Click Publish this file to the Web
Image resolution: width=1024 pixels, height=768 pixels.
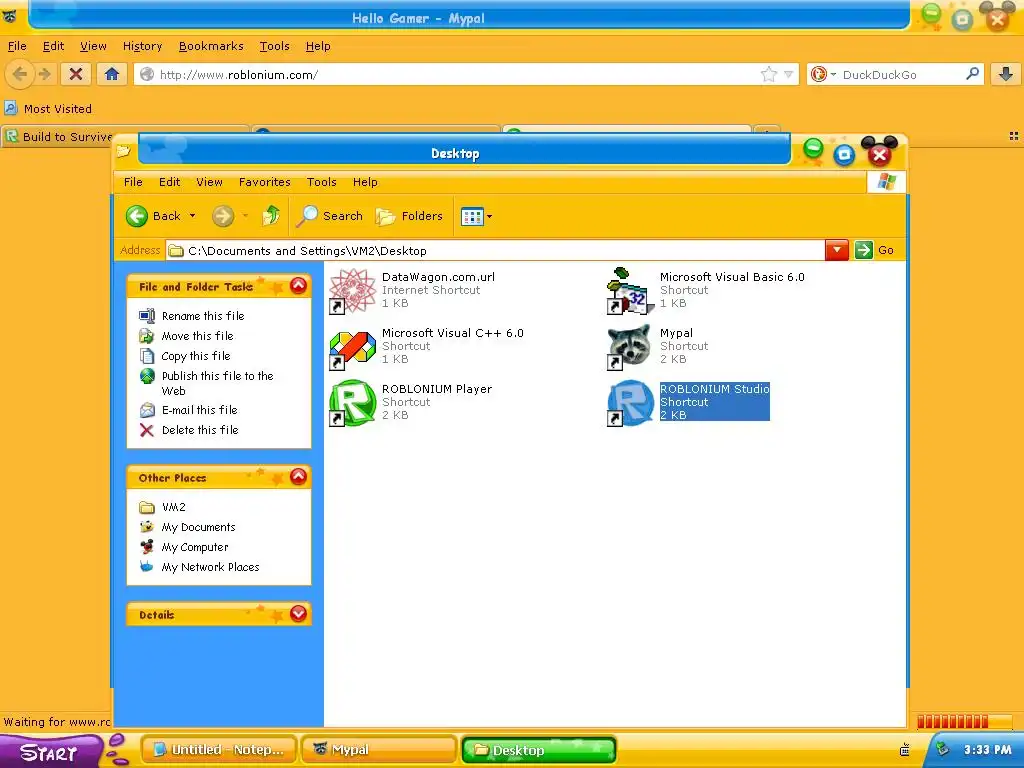[x=217, y=383]
